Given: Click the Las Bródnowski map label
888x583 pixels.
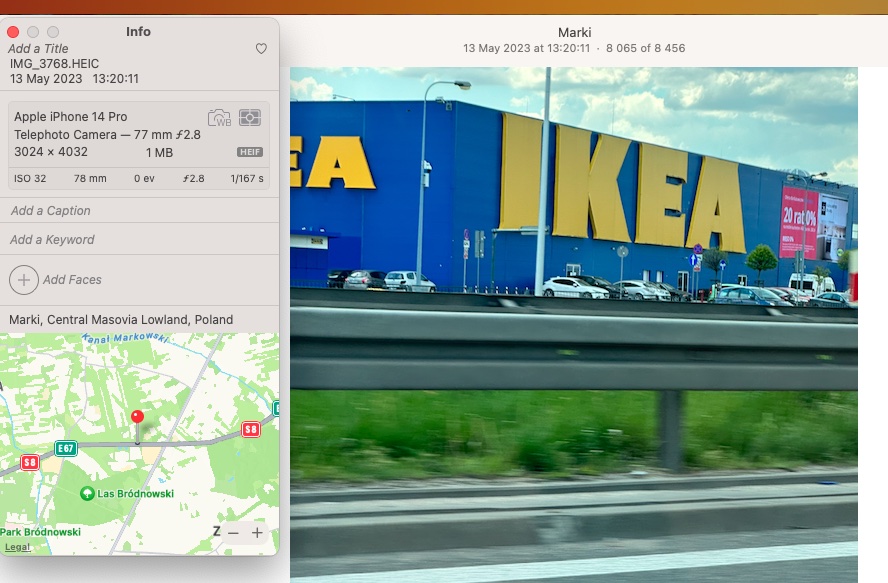Looking at the screenshot, I should [135, 493].
